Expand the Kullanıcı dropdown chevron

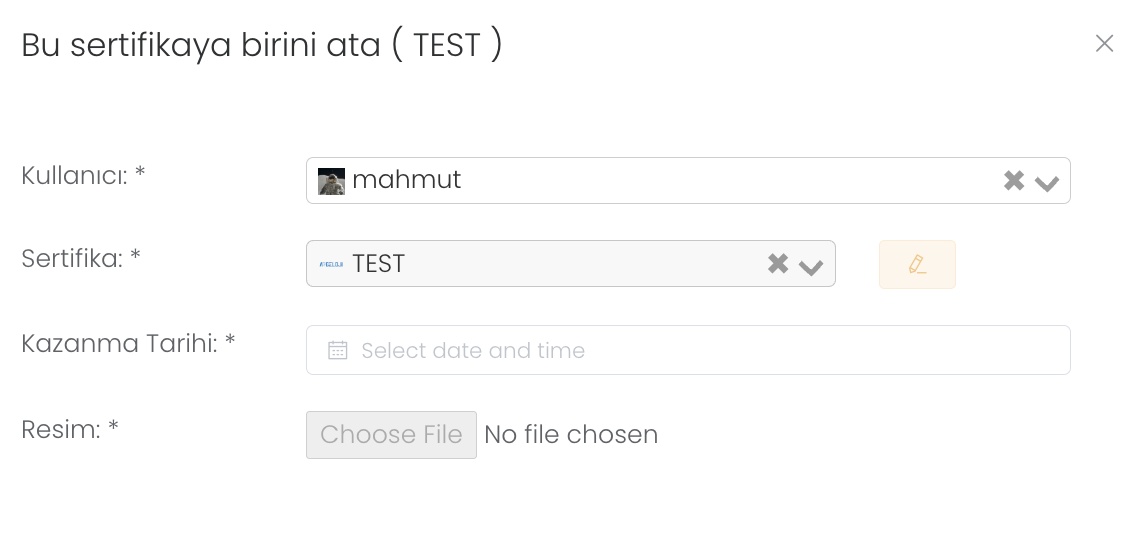1047,183
